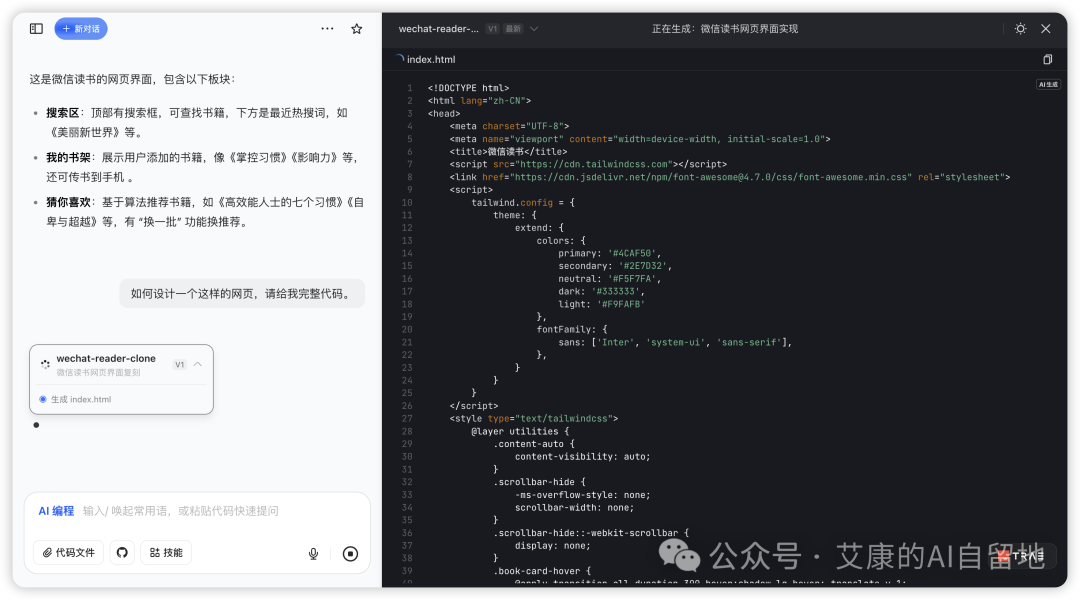Attach a file via 代码文件 button
This screenshot has height=600, width=1080.
point(69,552)
